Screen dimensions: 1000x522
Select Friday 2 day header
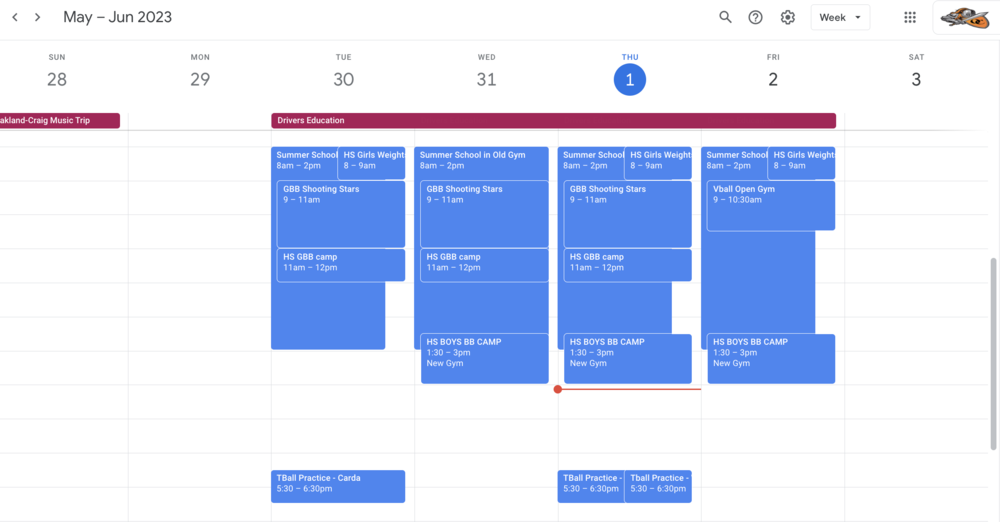coord(773,73)
